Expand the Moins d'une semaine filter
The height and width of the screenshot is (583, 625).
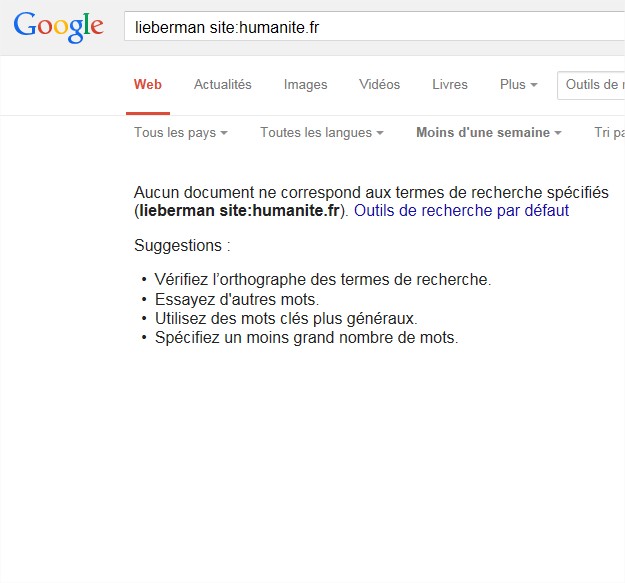pyautogui.click(x=489, y=132)
